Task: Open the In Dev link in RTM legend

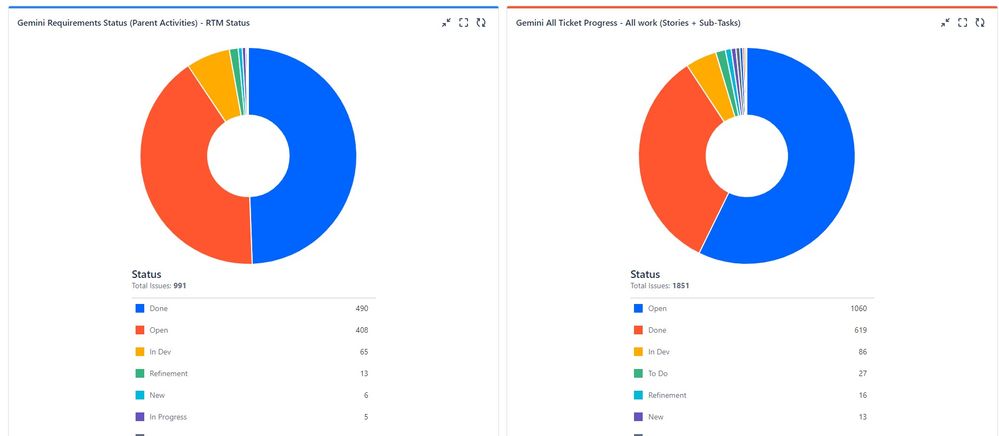Action: [161, 352]
